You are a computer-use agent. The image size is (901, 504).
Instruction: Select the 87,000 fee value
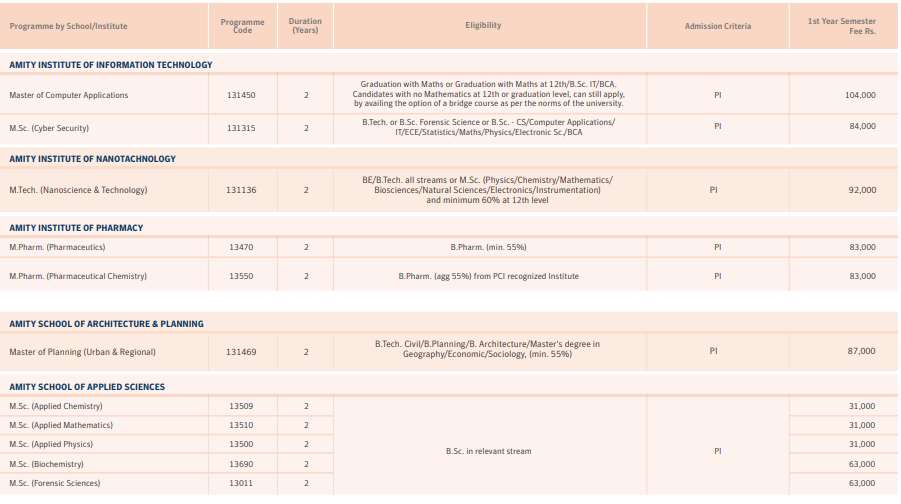(862, 351)
